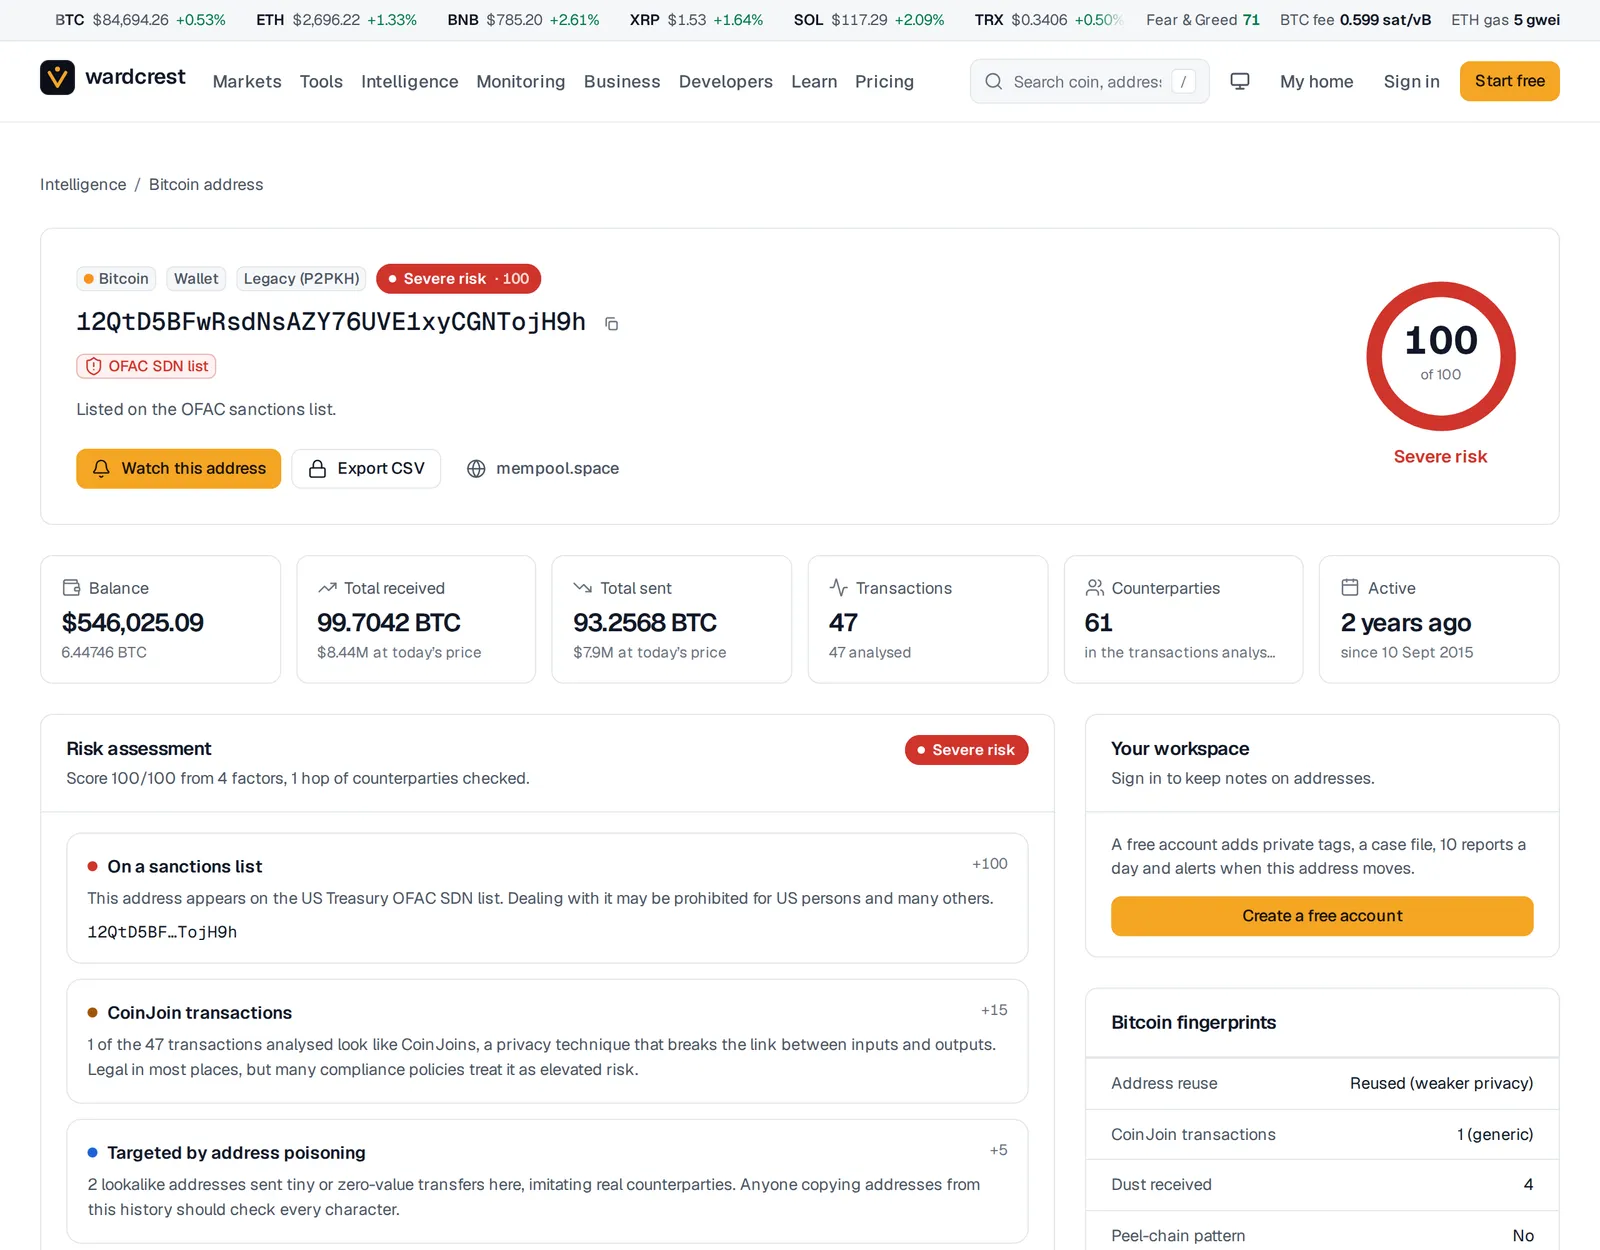The width and height of the screenshot is (1600, 1250).
Task: Copy the Bitcoin address with copy icon
Action: pos(611,324)
